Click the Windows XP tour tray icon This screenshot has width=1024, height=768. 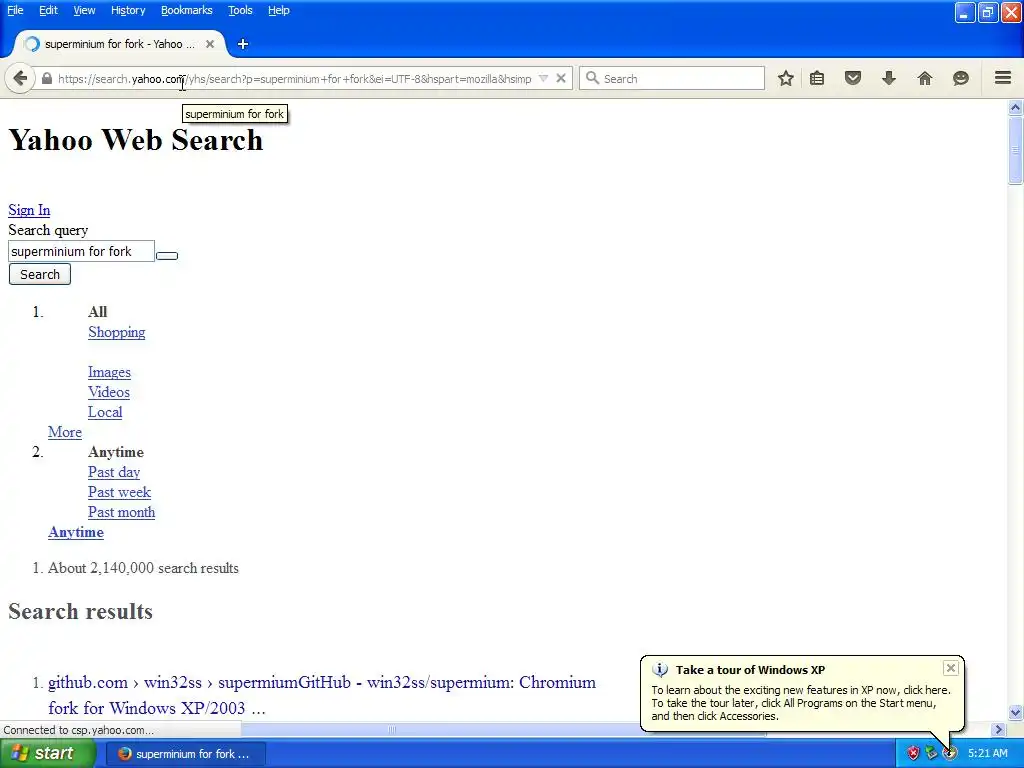tap(950, 754)
